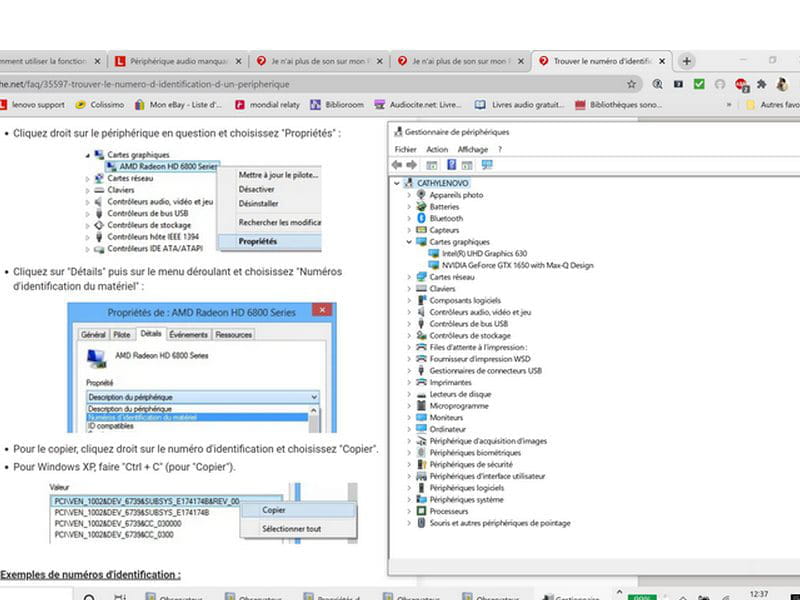Click the Device Manager forward arrow
800x600 pixels.
coord(411,165)
